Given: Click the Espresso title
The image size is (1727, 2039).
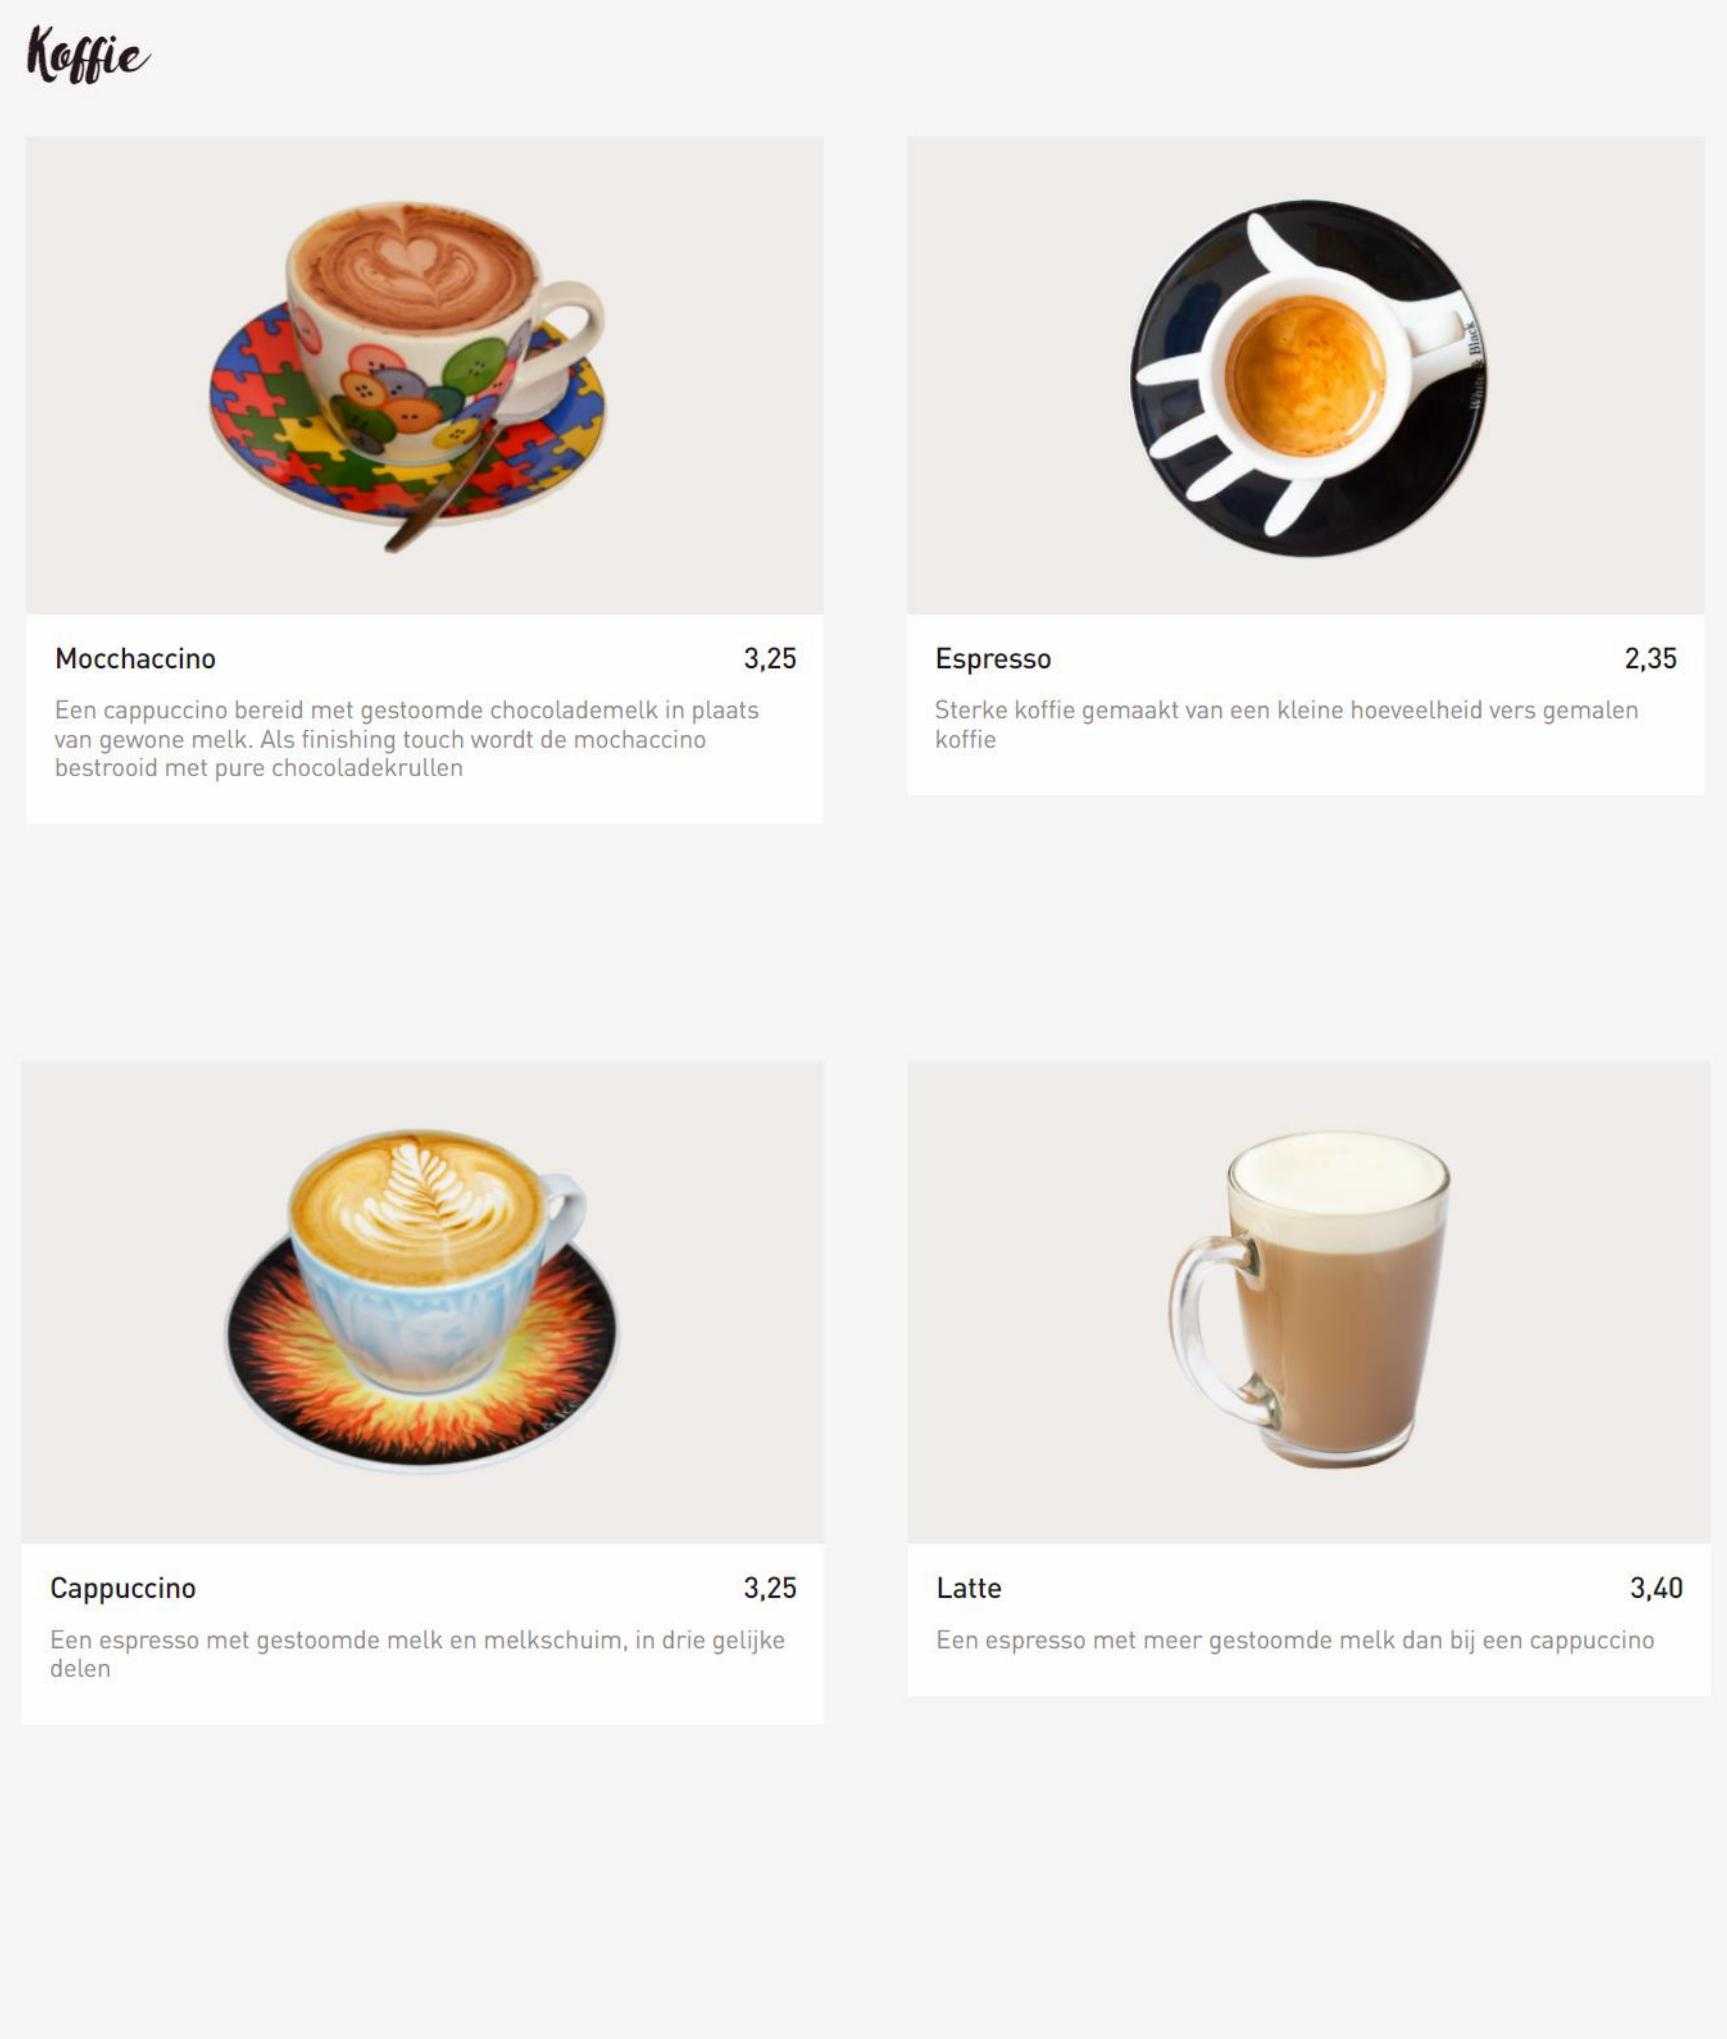Looking at the screenshot, I should tap(993, 659).
